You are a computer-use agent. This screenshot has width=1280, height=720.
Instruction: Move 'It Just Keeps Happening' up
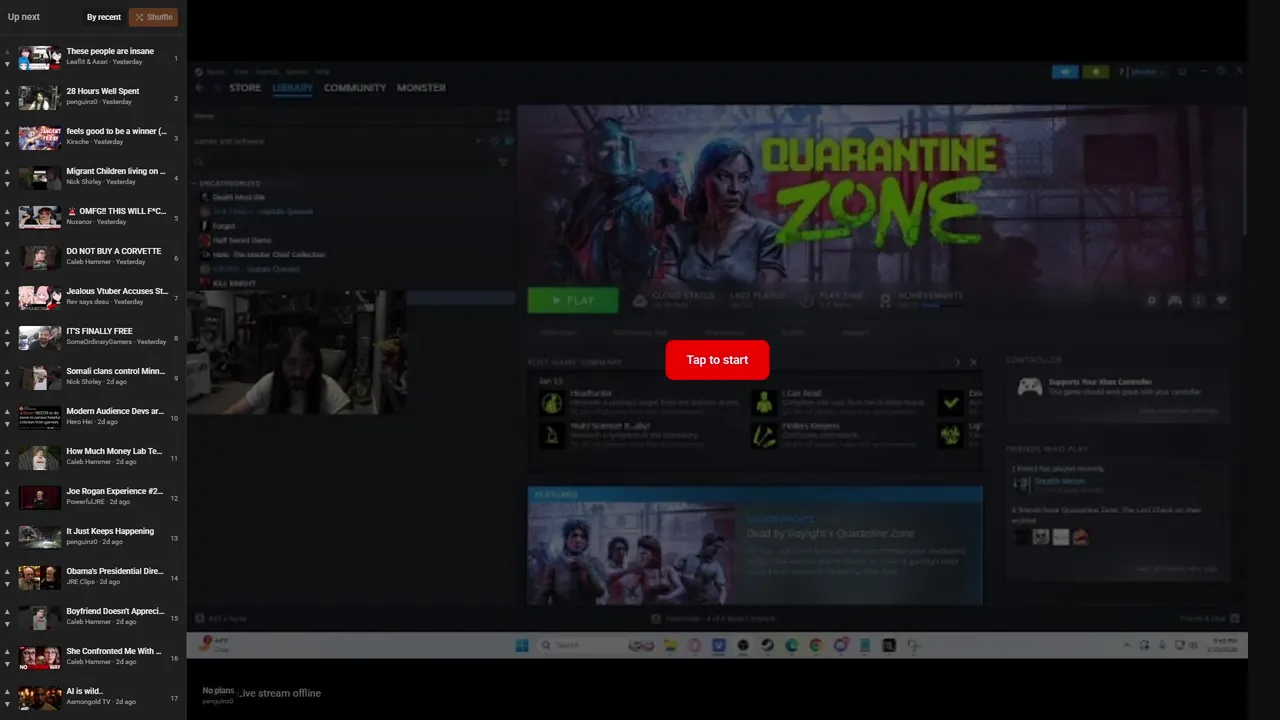(7, 531)
